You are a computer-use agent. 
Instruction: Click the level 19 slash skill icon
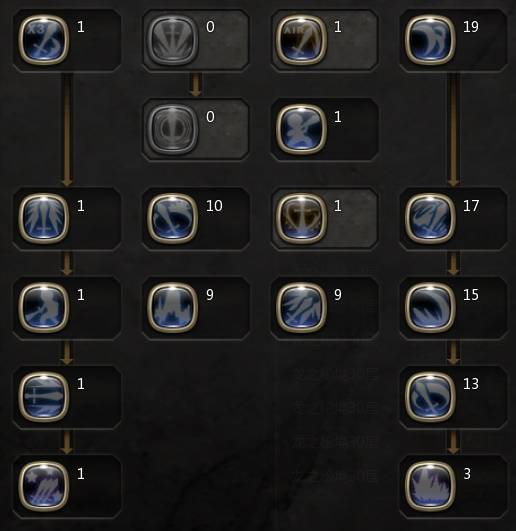tap(430, 40)
